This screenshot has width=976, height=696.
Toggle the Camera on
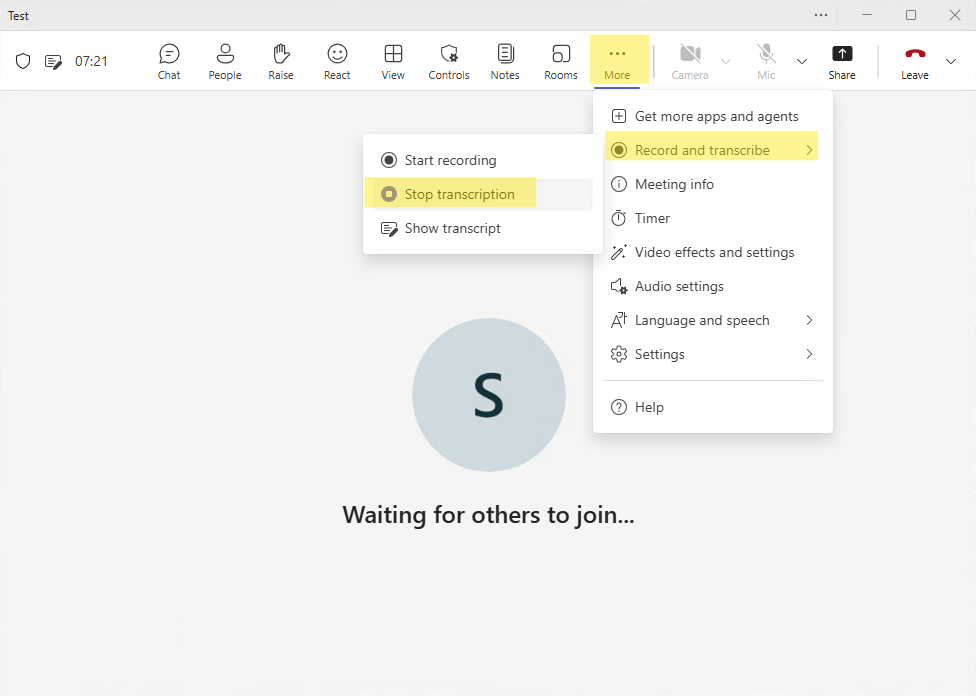click(x=689, y=61)
